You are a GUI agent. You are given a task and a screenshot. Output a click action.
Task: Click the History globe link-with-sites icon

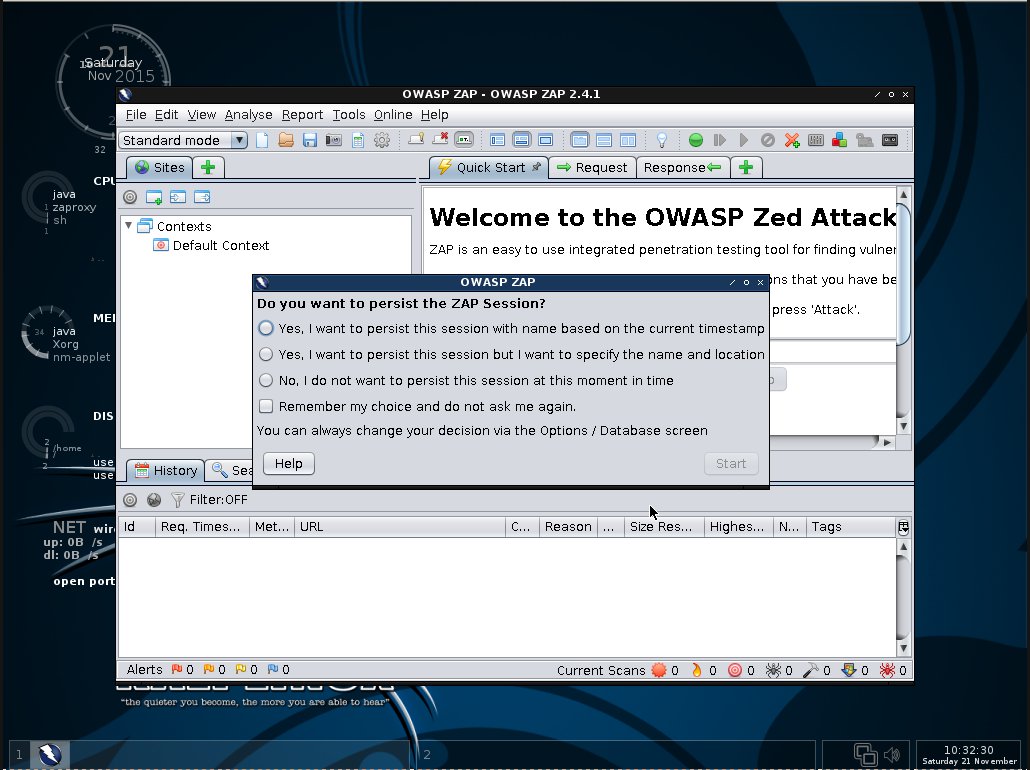coord(154,500)
